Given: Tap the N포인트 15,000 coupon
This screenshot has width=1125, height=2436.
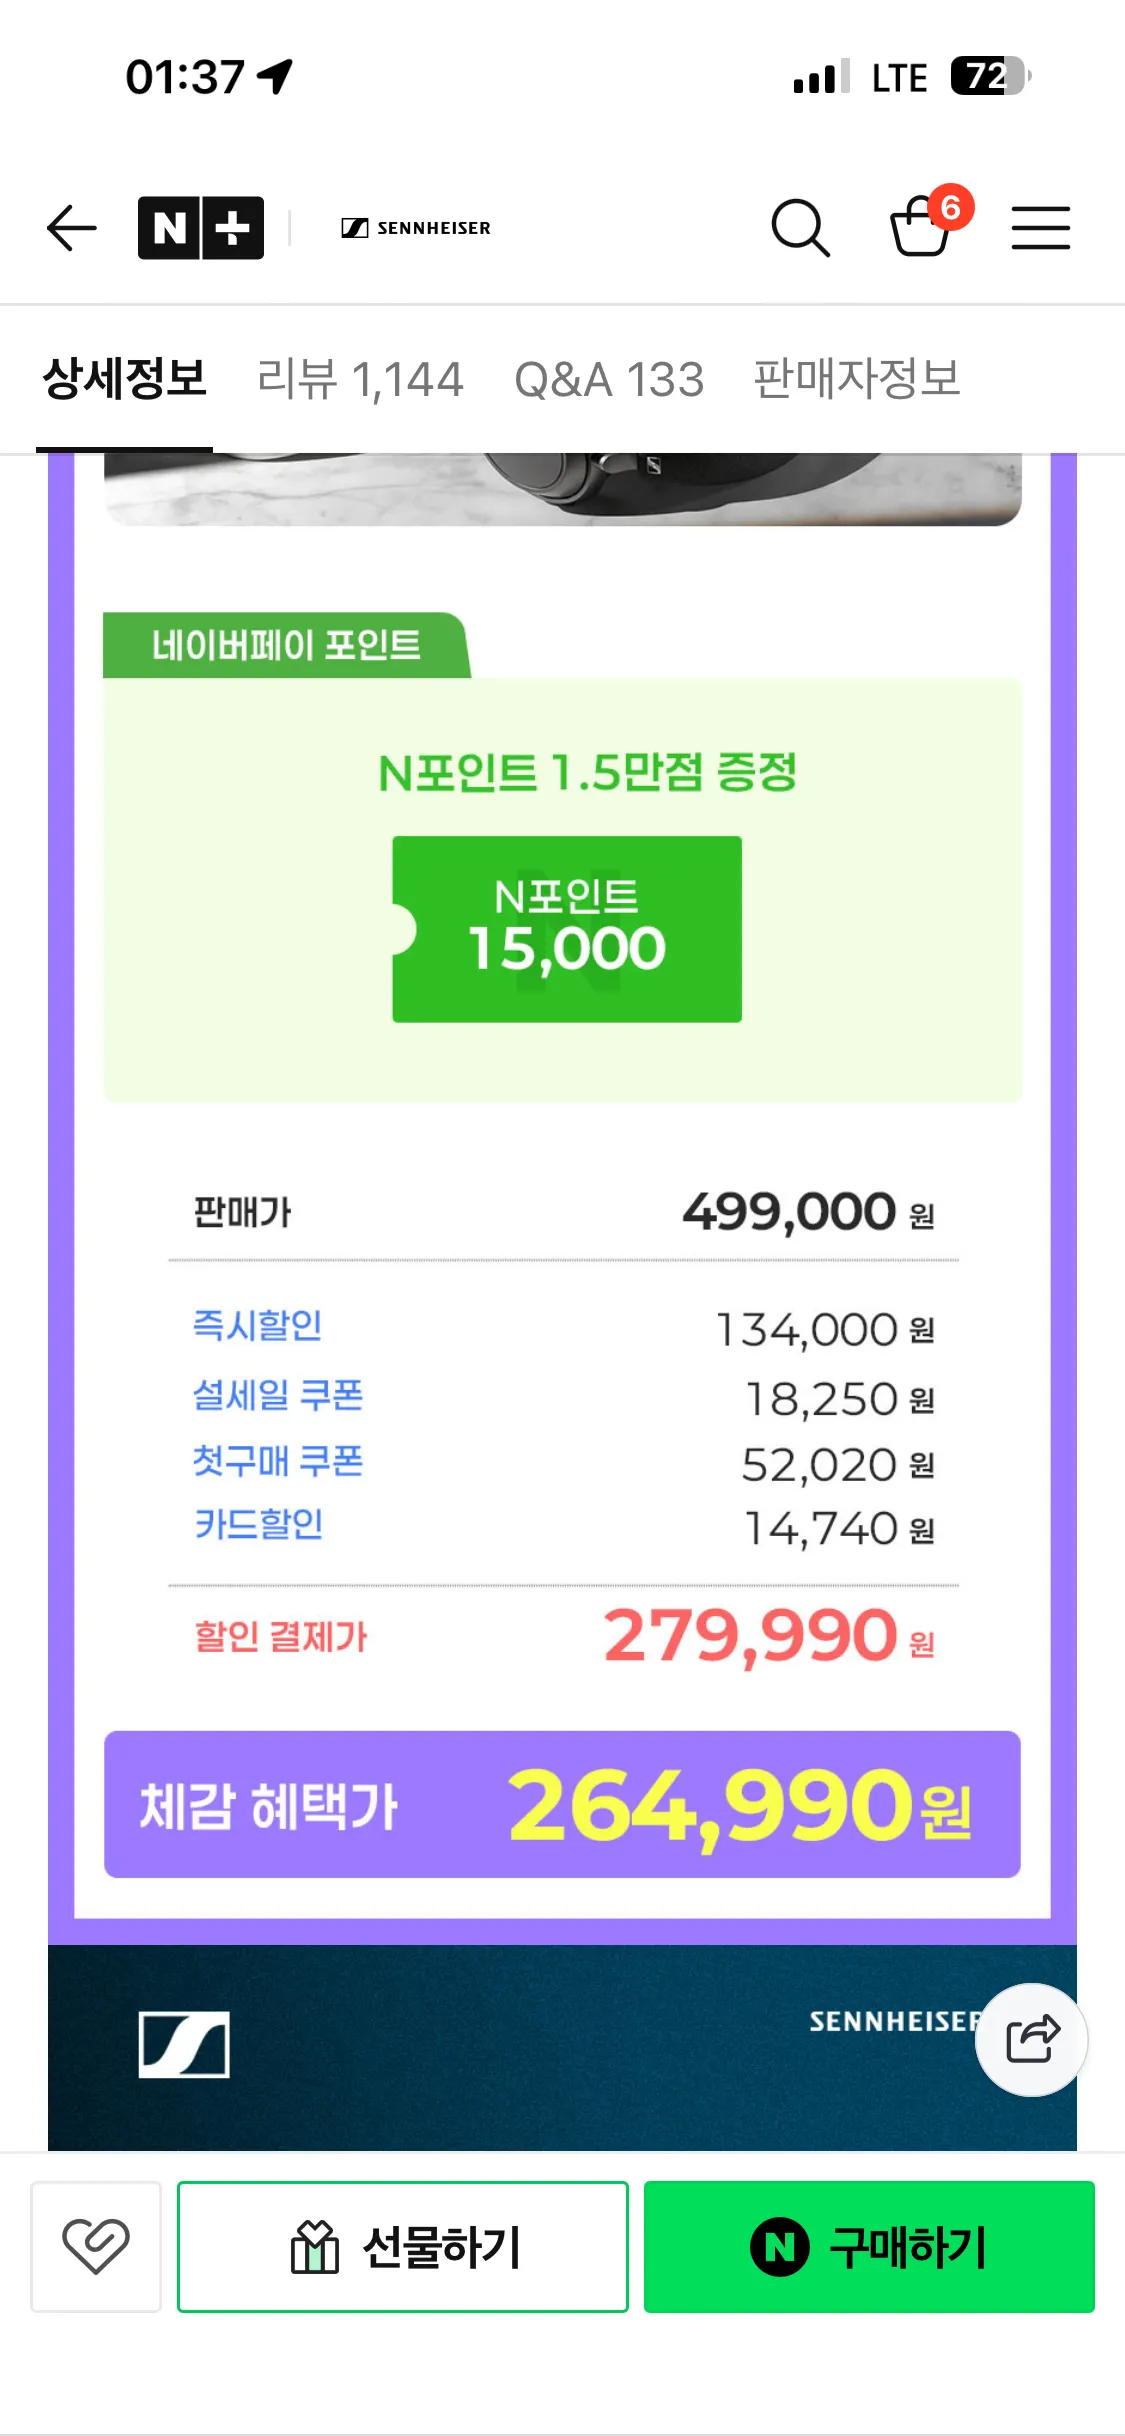Looking at the screenshot, I should pos(566,929).
